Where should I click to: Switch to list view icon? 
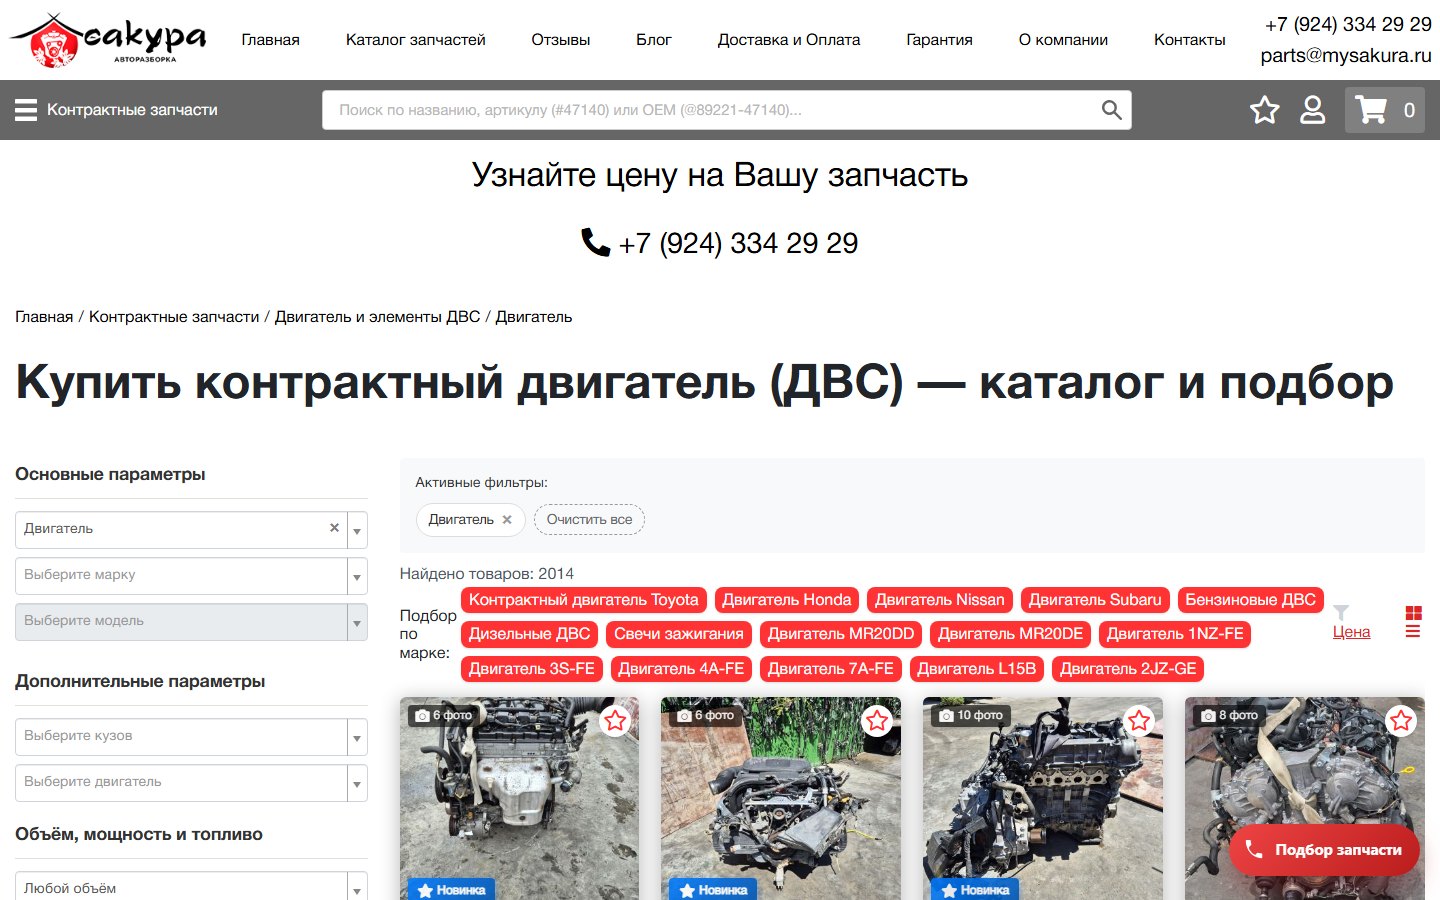(1413, 632)
